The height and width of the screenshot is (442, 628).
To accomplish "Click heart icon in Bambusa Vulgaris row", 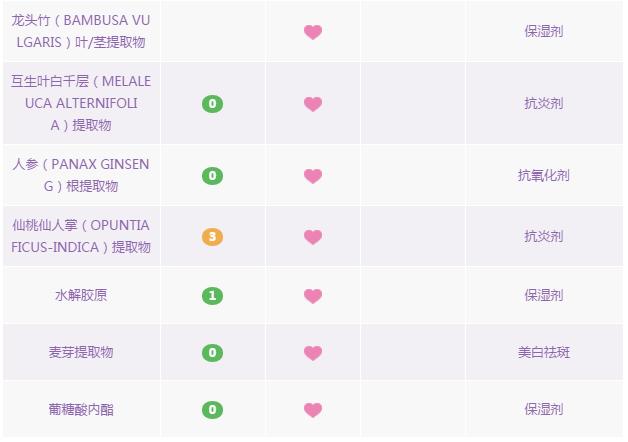I will coord(313,32).
